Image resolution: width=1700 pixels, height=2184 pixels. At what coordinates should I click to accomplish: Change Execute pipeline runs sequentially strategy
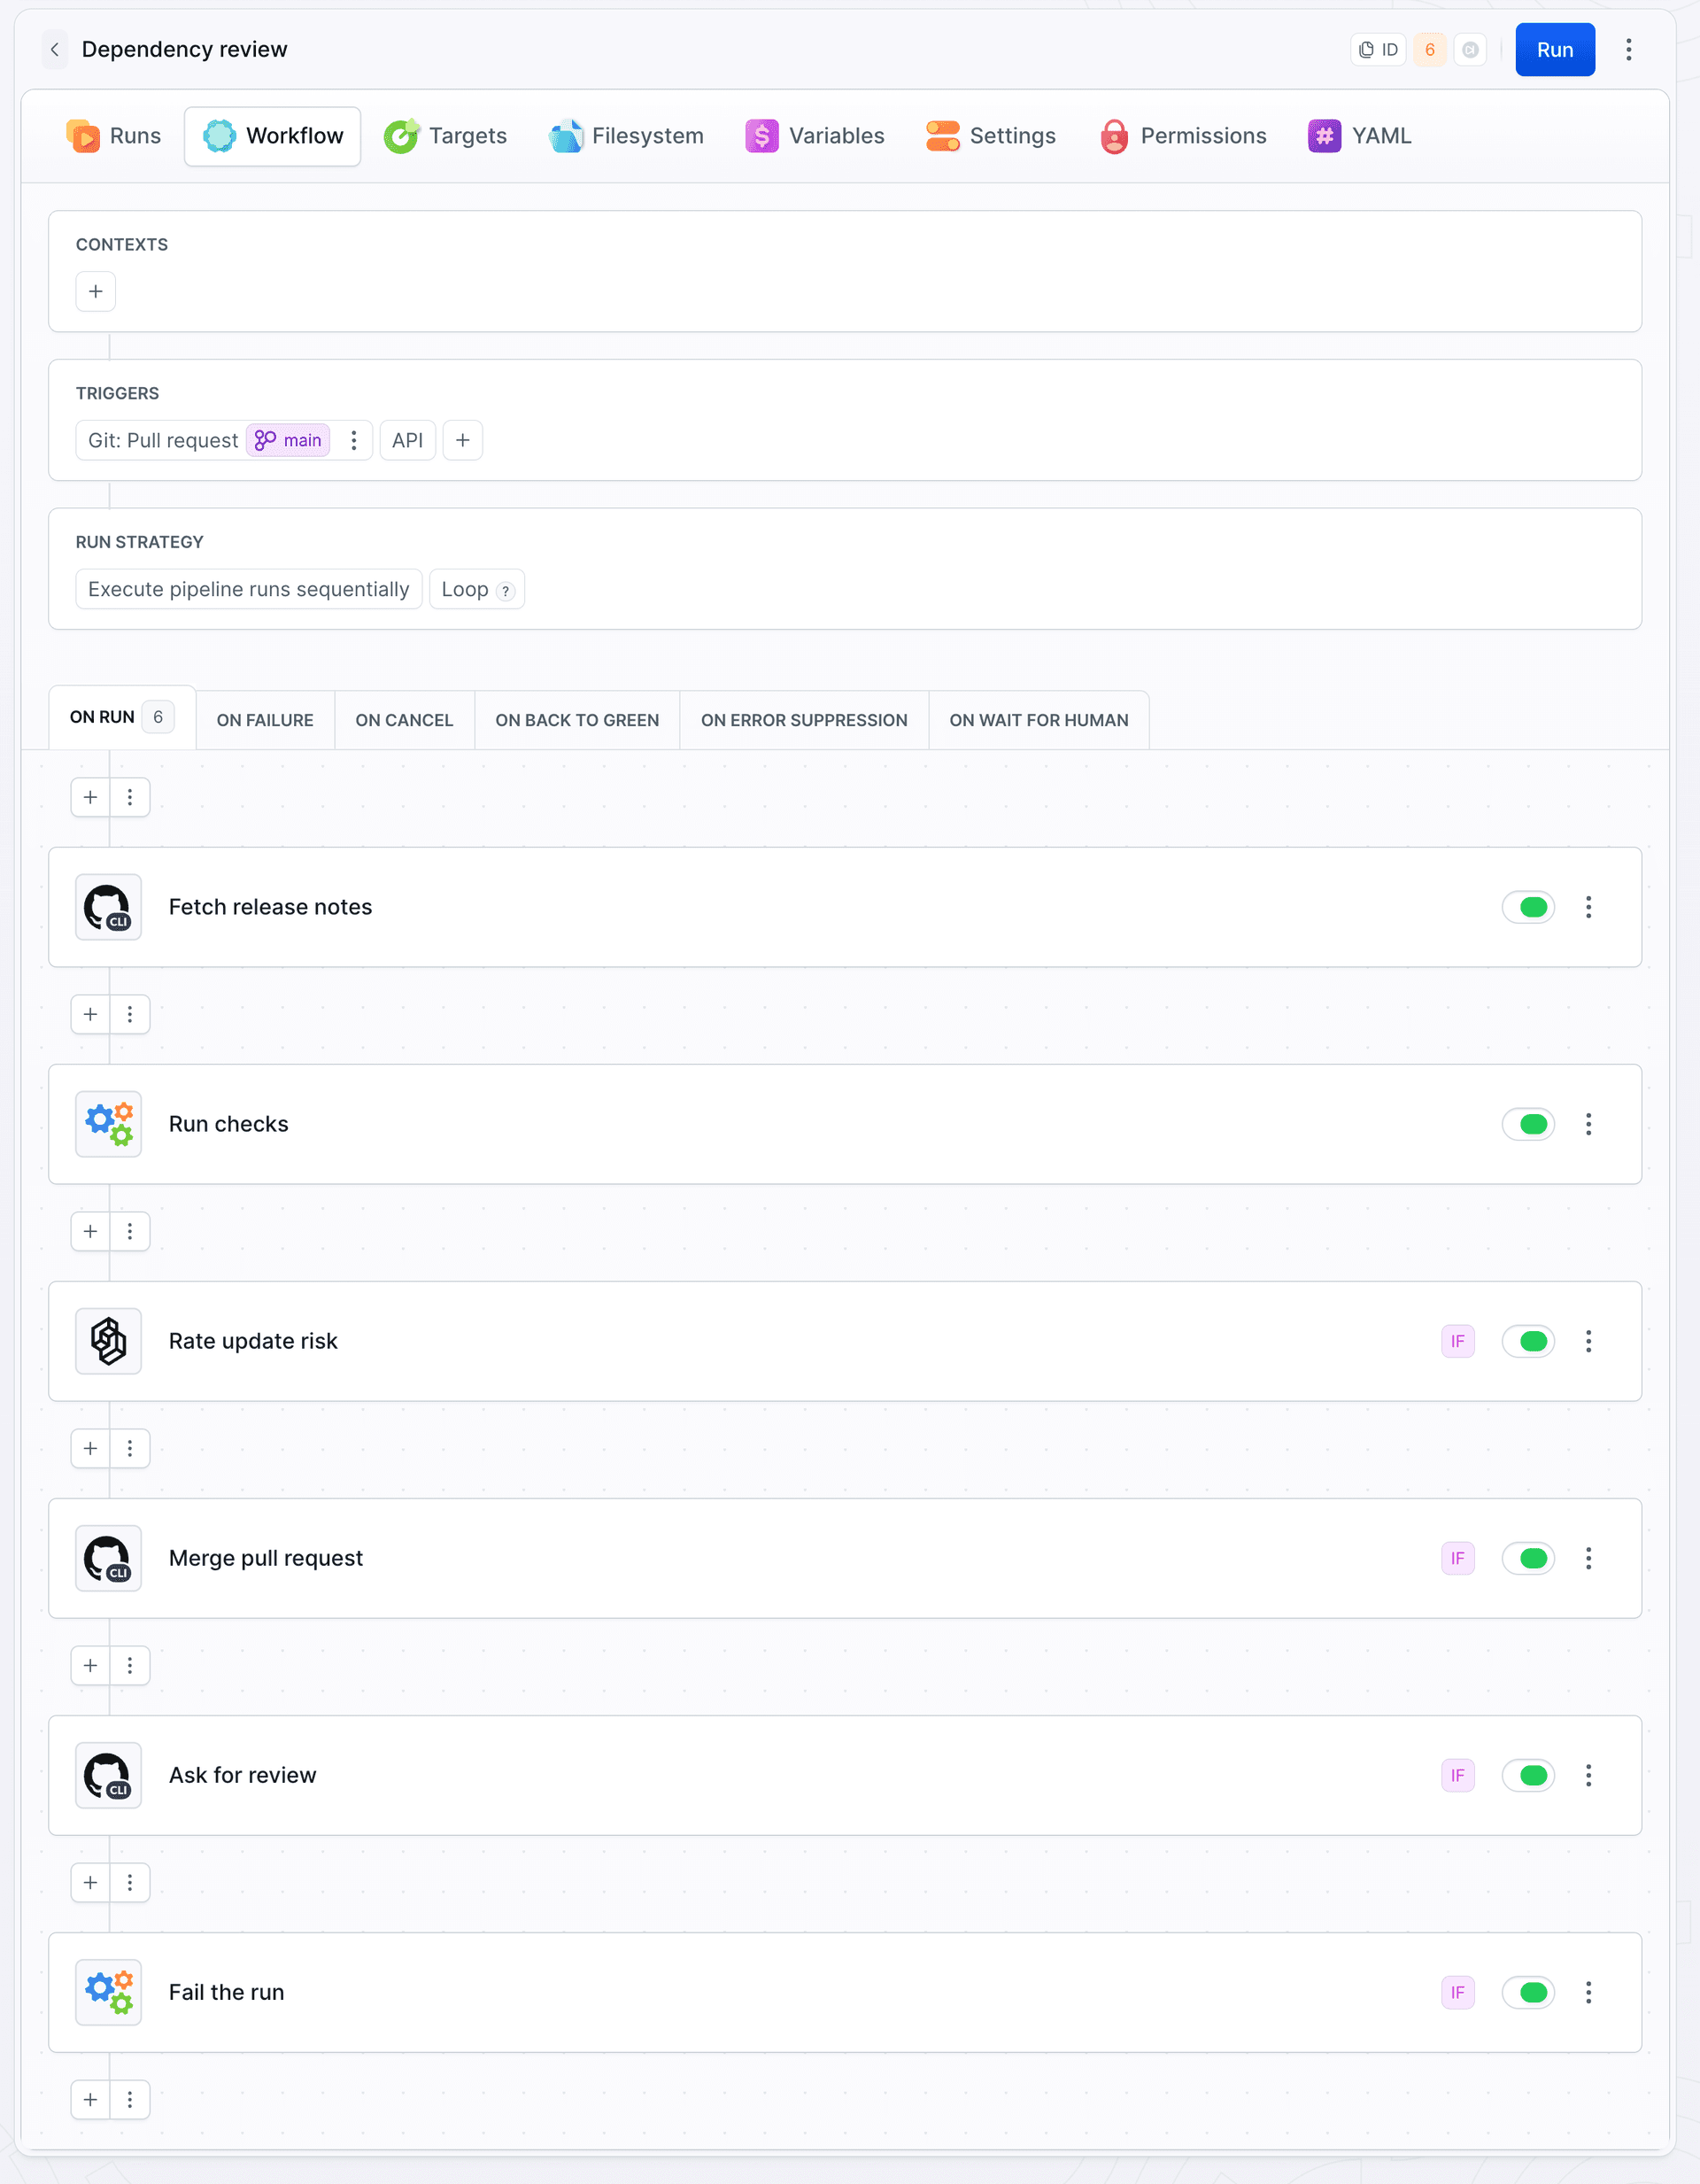249,590
